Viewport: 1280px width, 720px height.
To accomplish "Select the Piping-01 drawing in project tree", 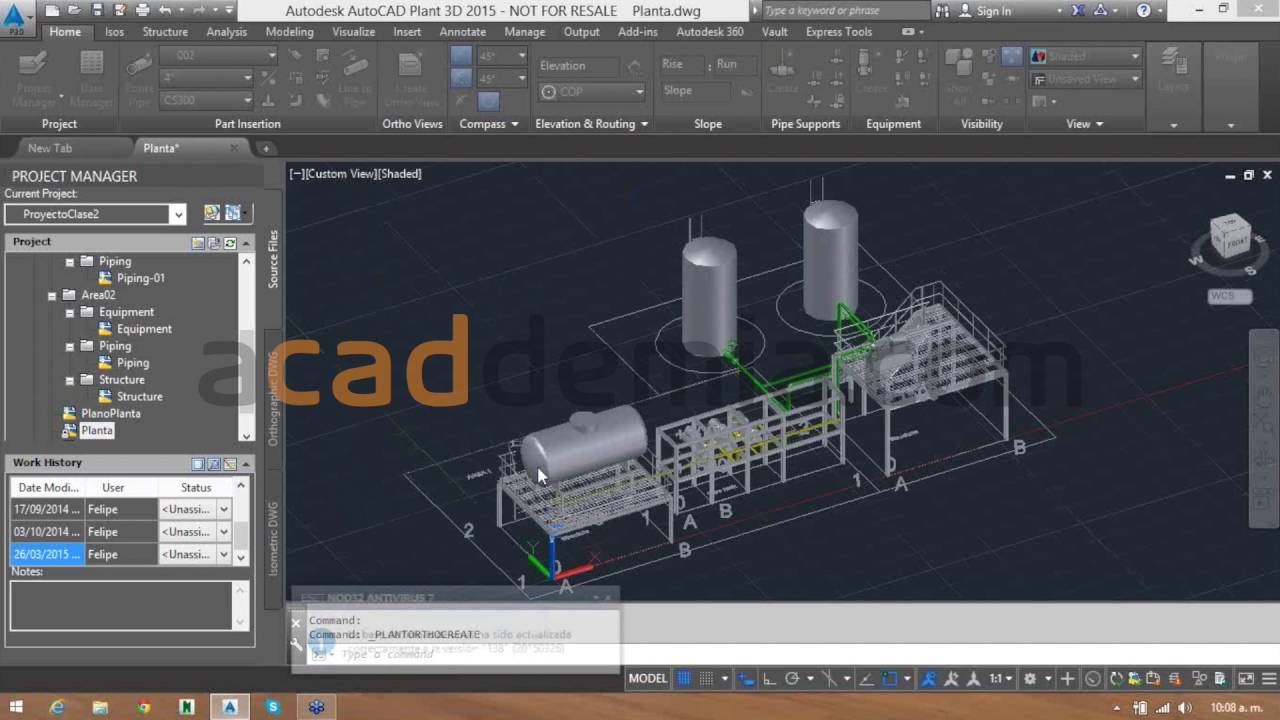I will click(x=140, y=278).
